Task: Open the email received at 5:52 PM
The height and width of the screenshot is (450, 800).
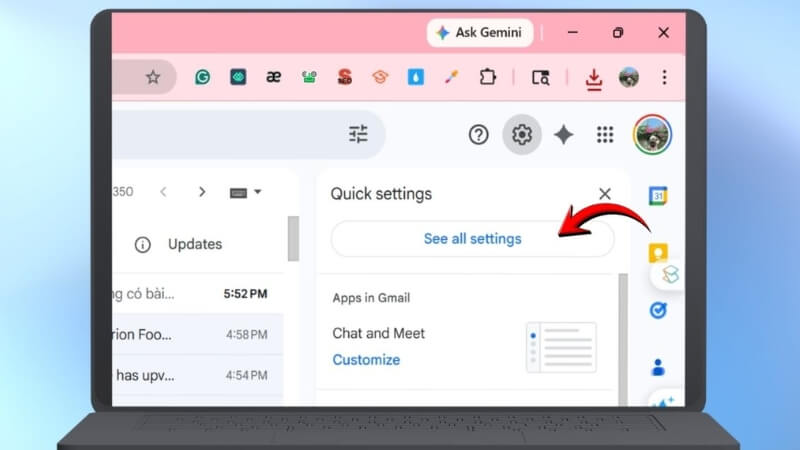Action: tap(198, 294)
